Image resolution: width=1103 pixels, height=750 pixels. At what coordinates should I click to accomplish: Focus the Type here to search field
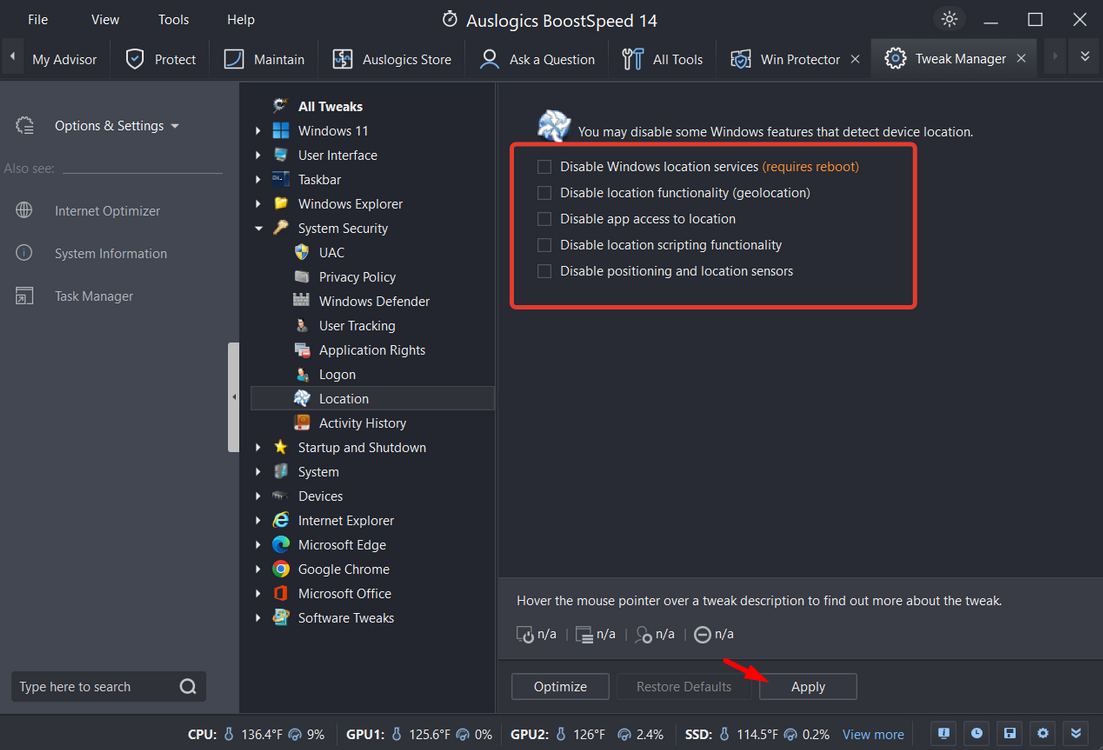[x=90, y=687]
